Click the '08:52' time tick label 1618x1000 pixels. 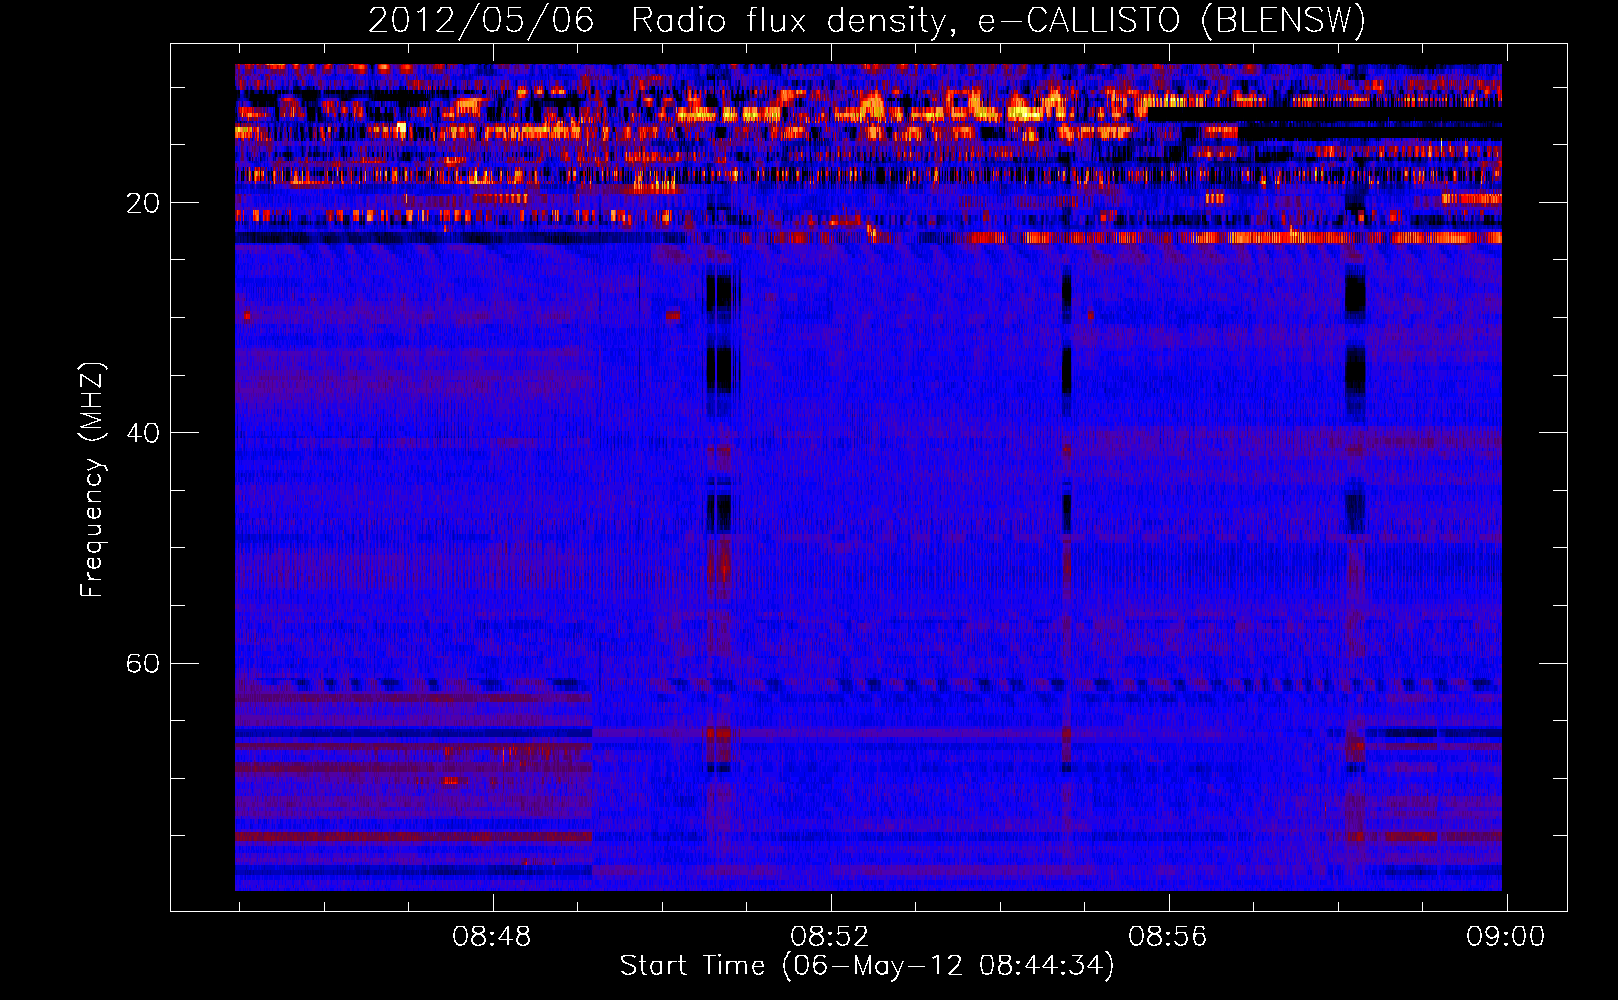(830, 937)
